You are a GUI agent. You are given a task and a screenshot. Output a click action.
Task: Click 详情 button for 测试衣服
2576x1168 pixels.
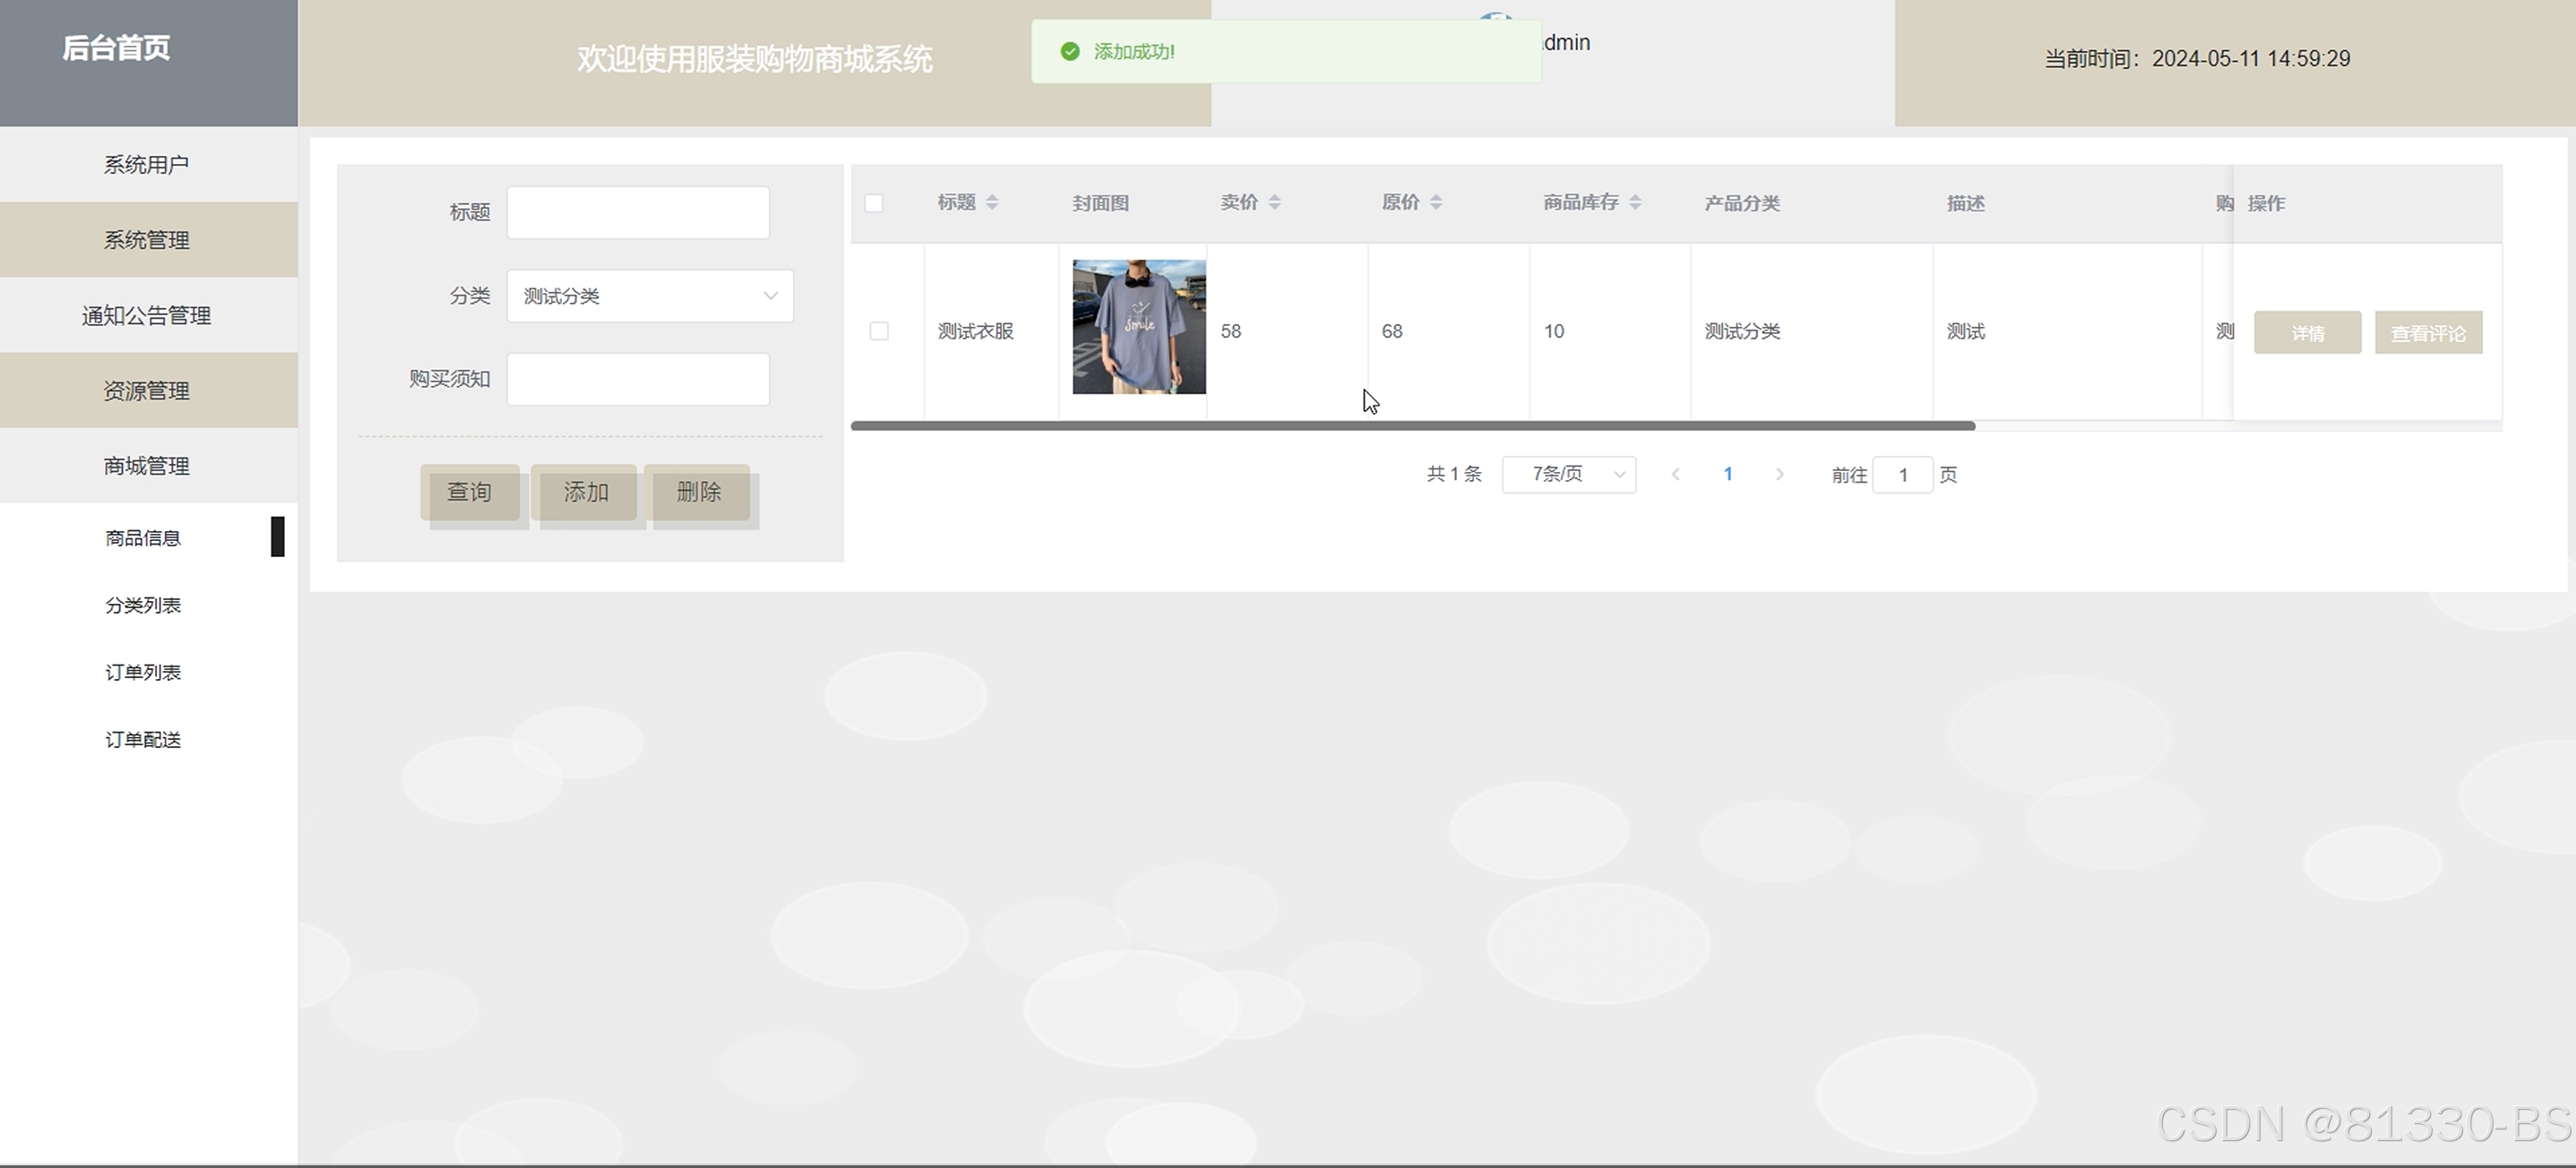[2307, 333]
